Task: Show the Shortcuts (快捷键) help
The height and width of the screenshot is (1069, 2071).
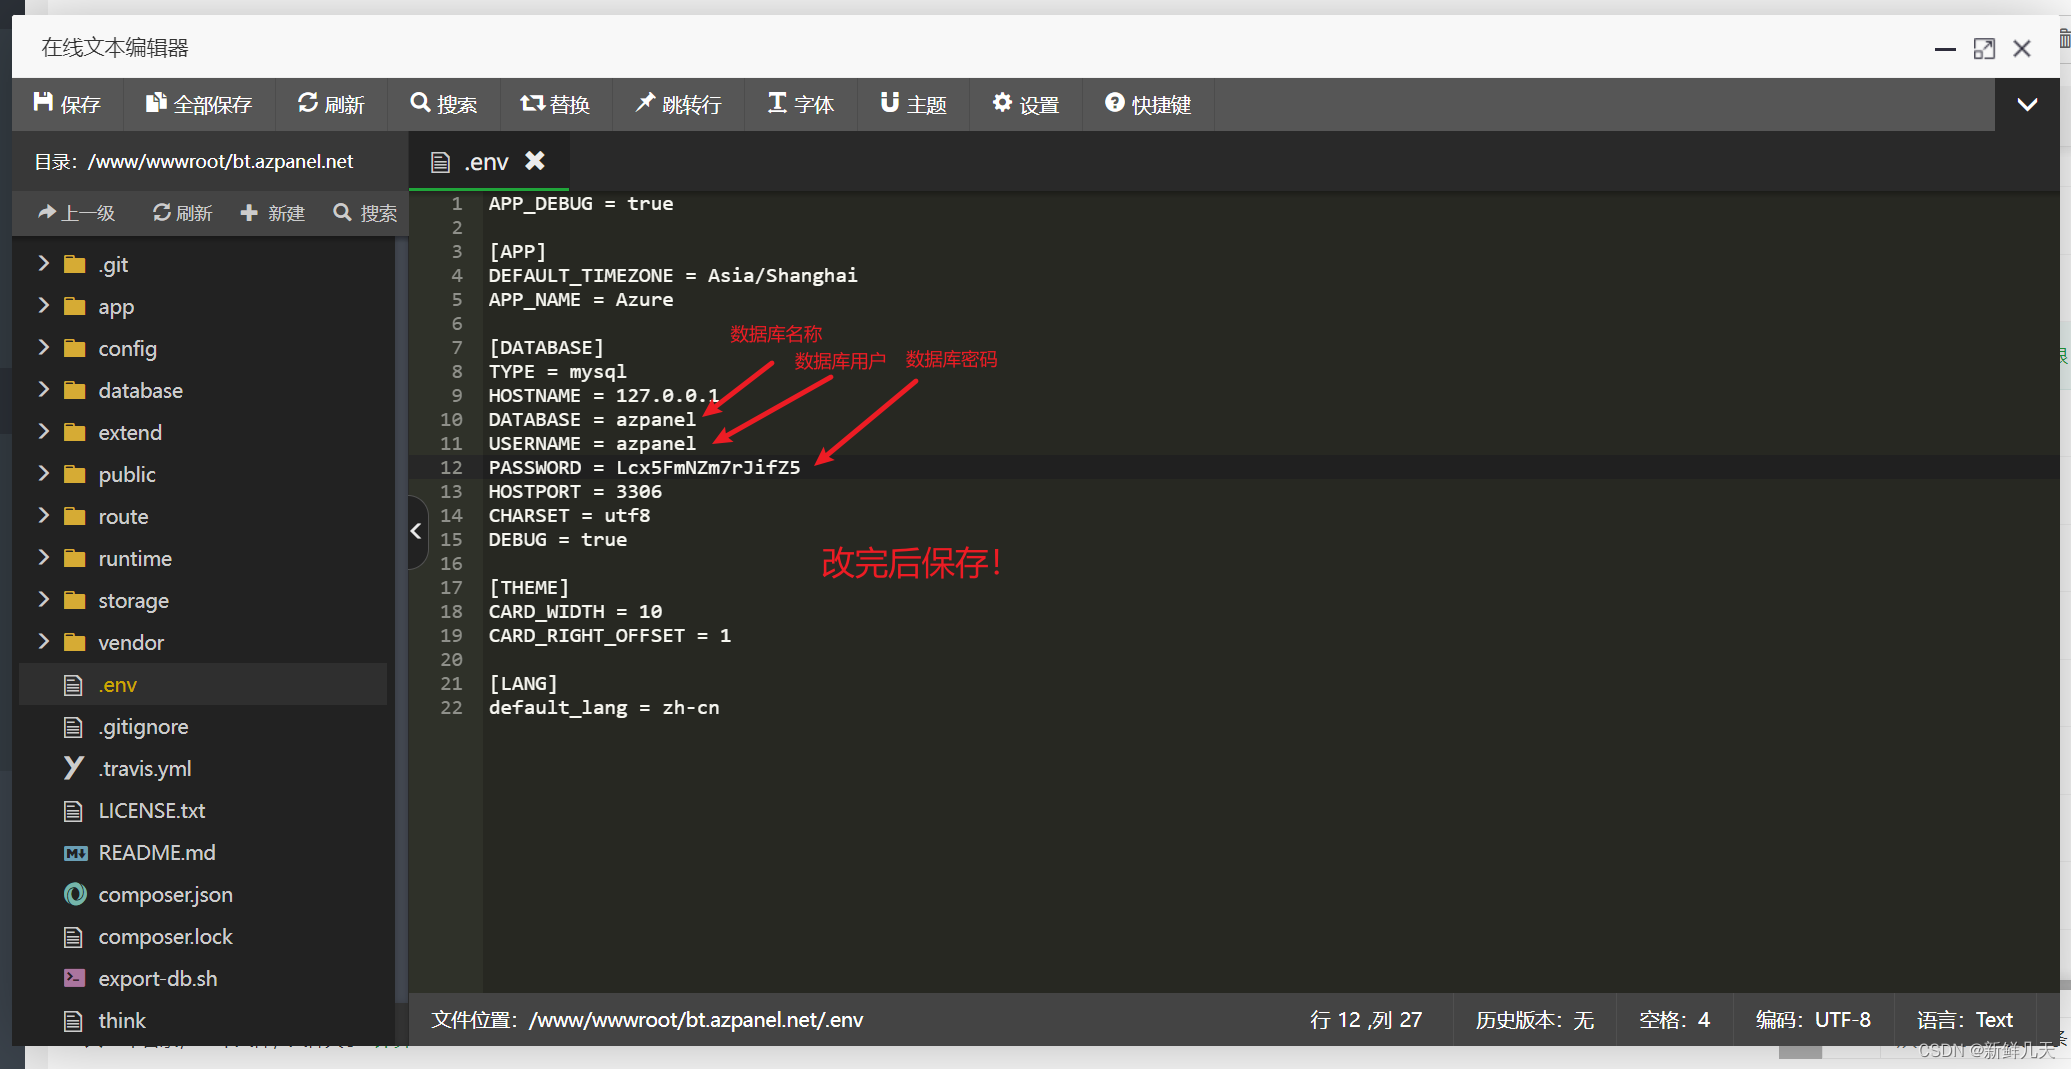Action: click(x=1148, y=104)
